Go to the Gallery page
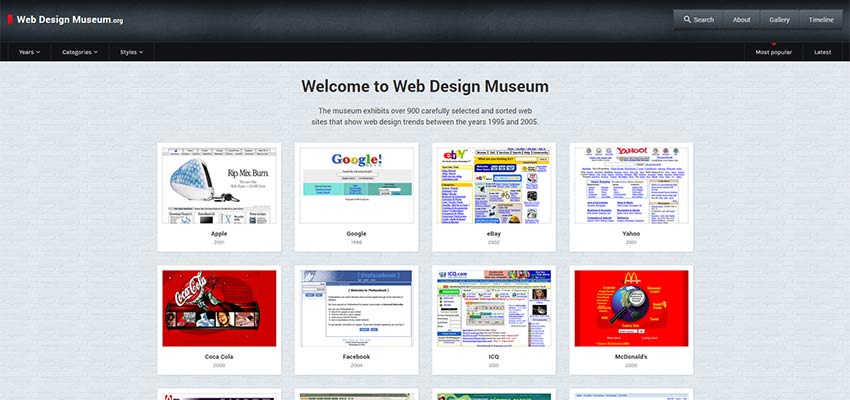The width and height of the screenshot is (850, 400). [x=780, y=20]
